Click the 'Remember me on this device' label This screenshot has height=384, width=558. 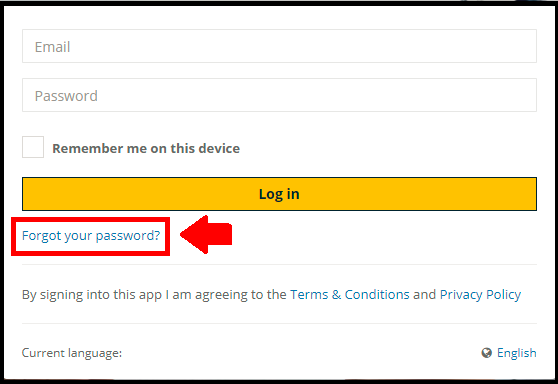146,148
